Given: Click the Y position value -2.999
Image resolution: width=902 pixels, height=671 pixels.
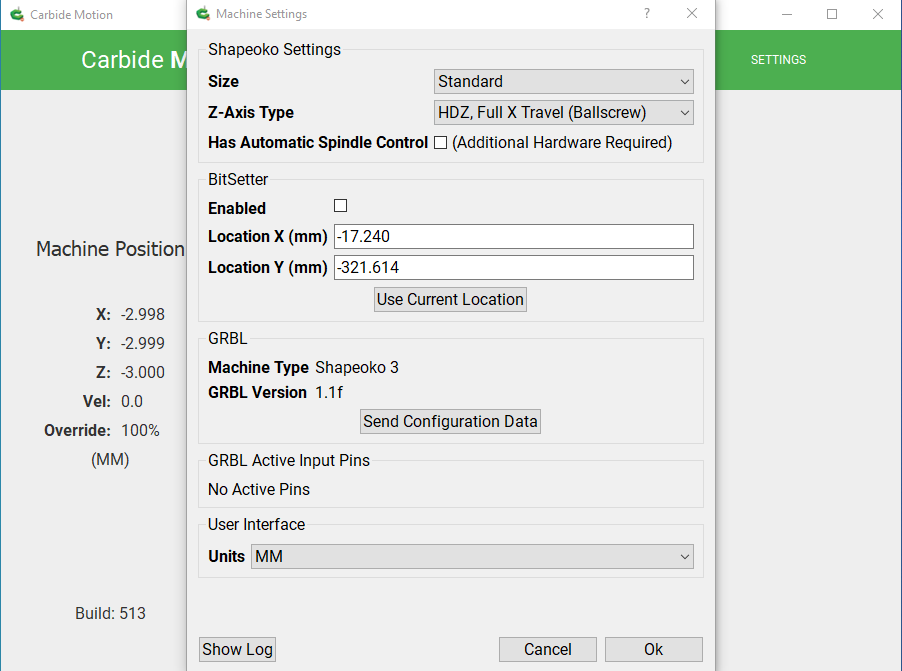Looking at the screenshot, I should (143, 343).
